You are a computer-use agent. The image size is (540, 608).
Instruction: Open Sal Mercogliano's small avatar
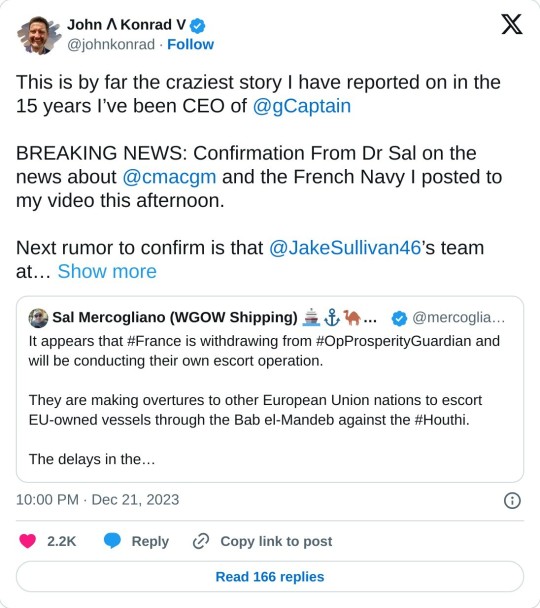pyautogui.click(x=38, y=318)
